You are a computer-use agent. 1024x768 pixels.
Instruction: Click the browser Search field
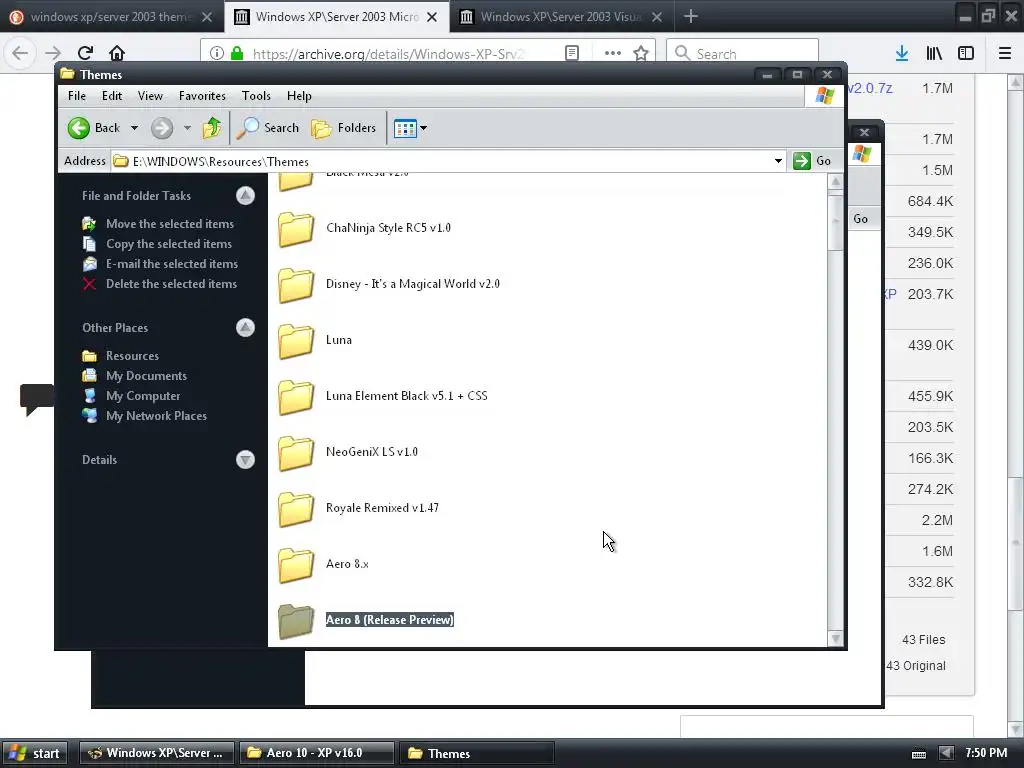coord(743,54)
